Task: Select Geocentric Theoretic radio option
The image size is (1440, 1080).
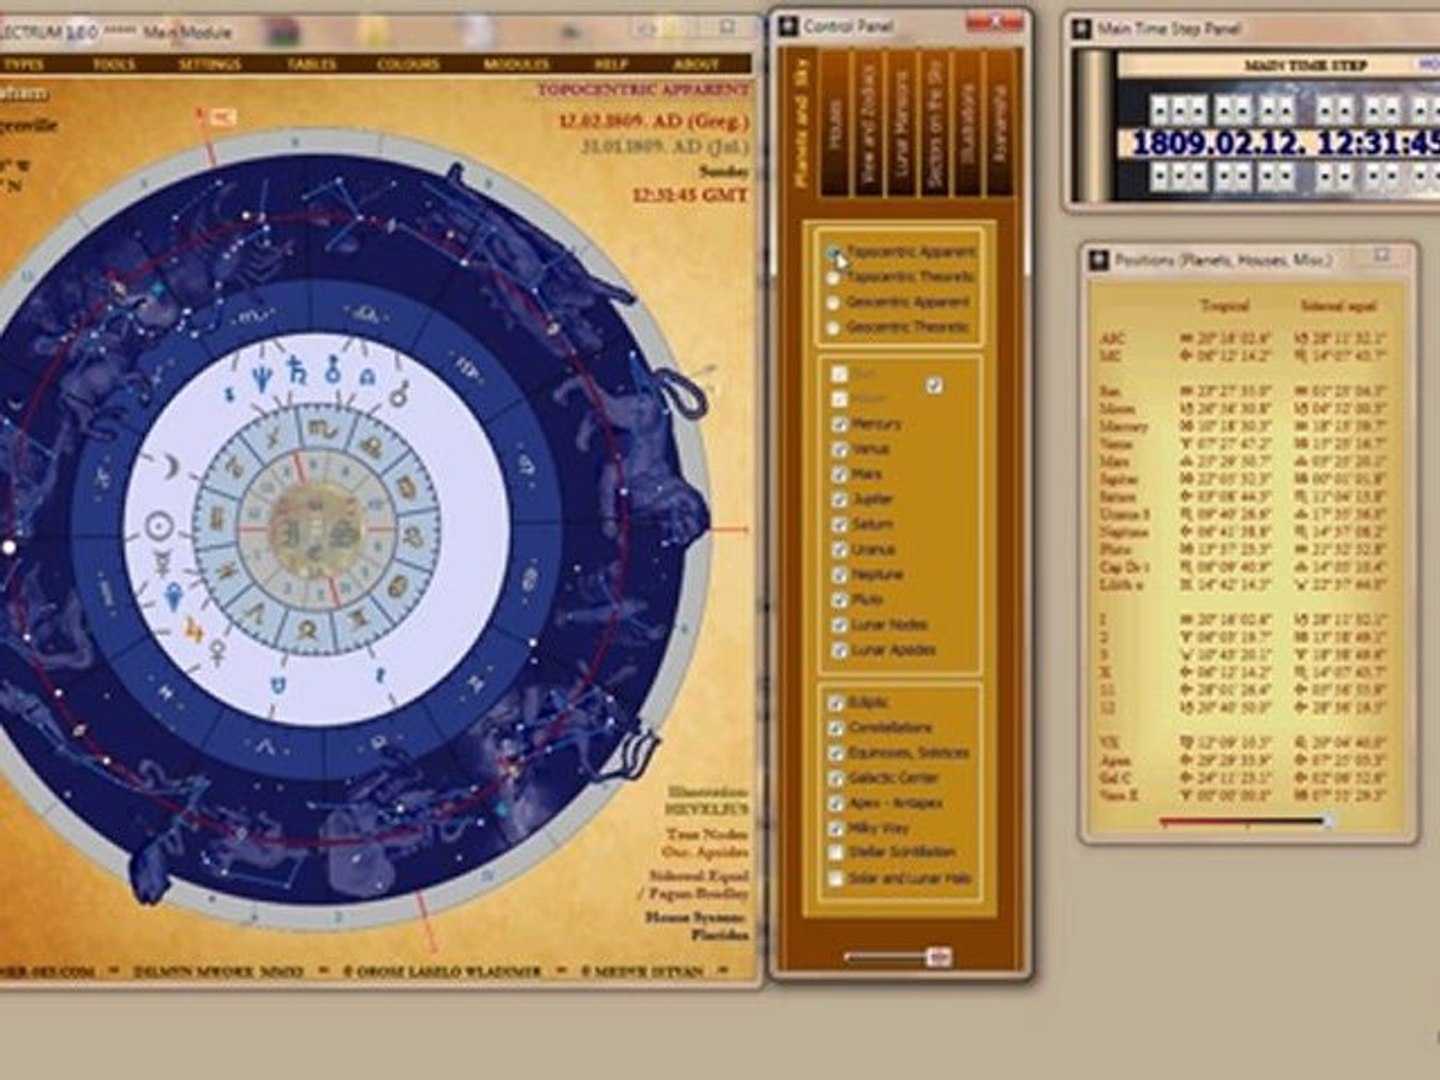Action: tap(833, 327)
